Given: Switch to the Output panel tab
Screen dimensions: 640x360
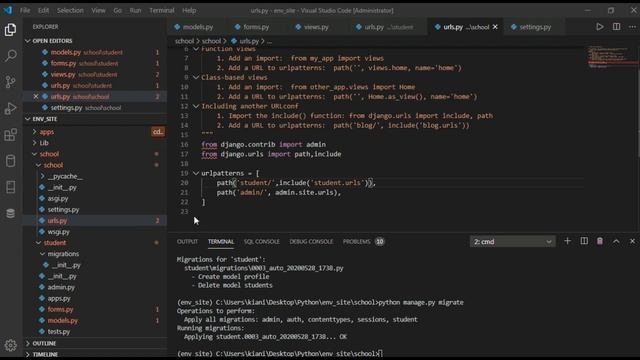Looking at the screenshot, I should coord(187,242).
